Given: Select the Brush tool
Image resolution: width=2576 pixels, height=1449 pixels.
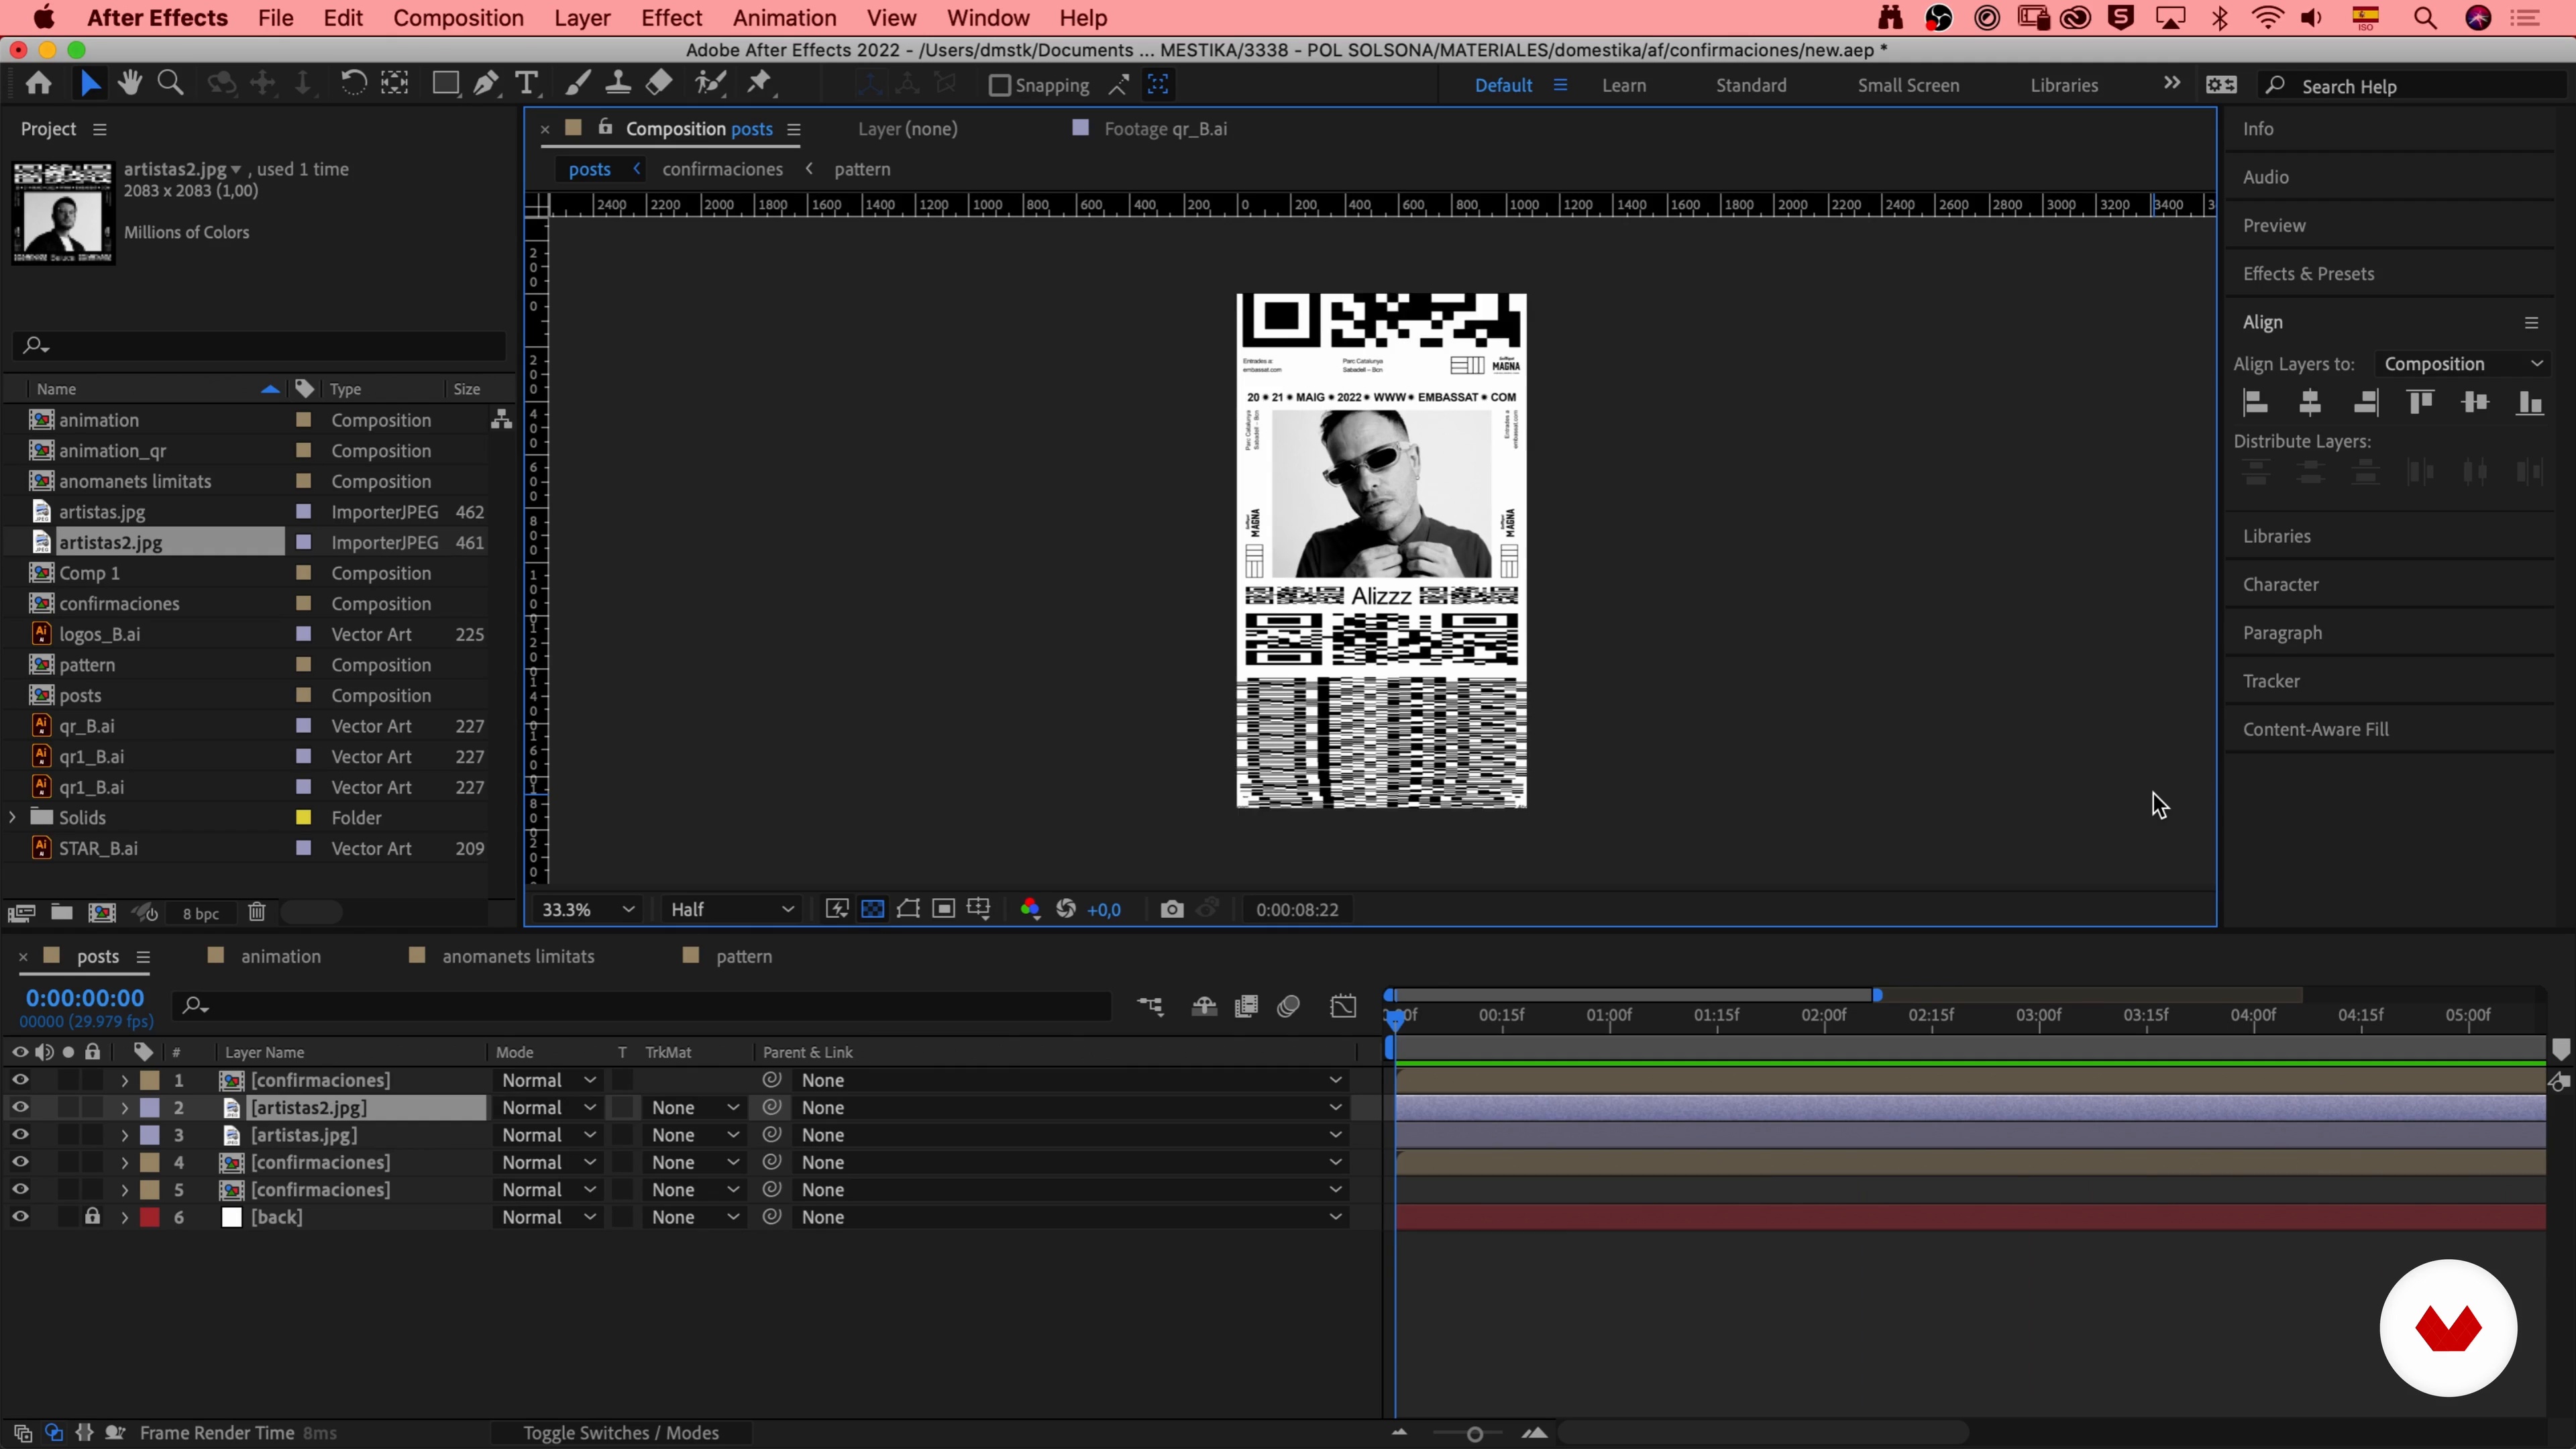Looking at the screenshot, I should pyautogui.click(x=577, y=83).
